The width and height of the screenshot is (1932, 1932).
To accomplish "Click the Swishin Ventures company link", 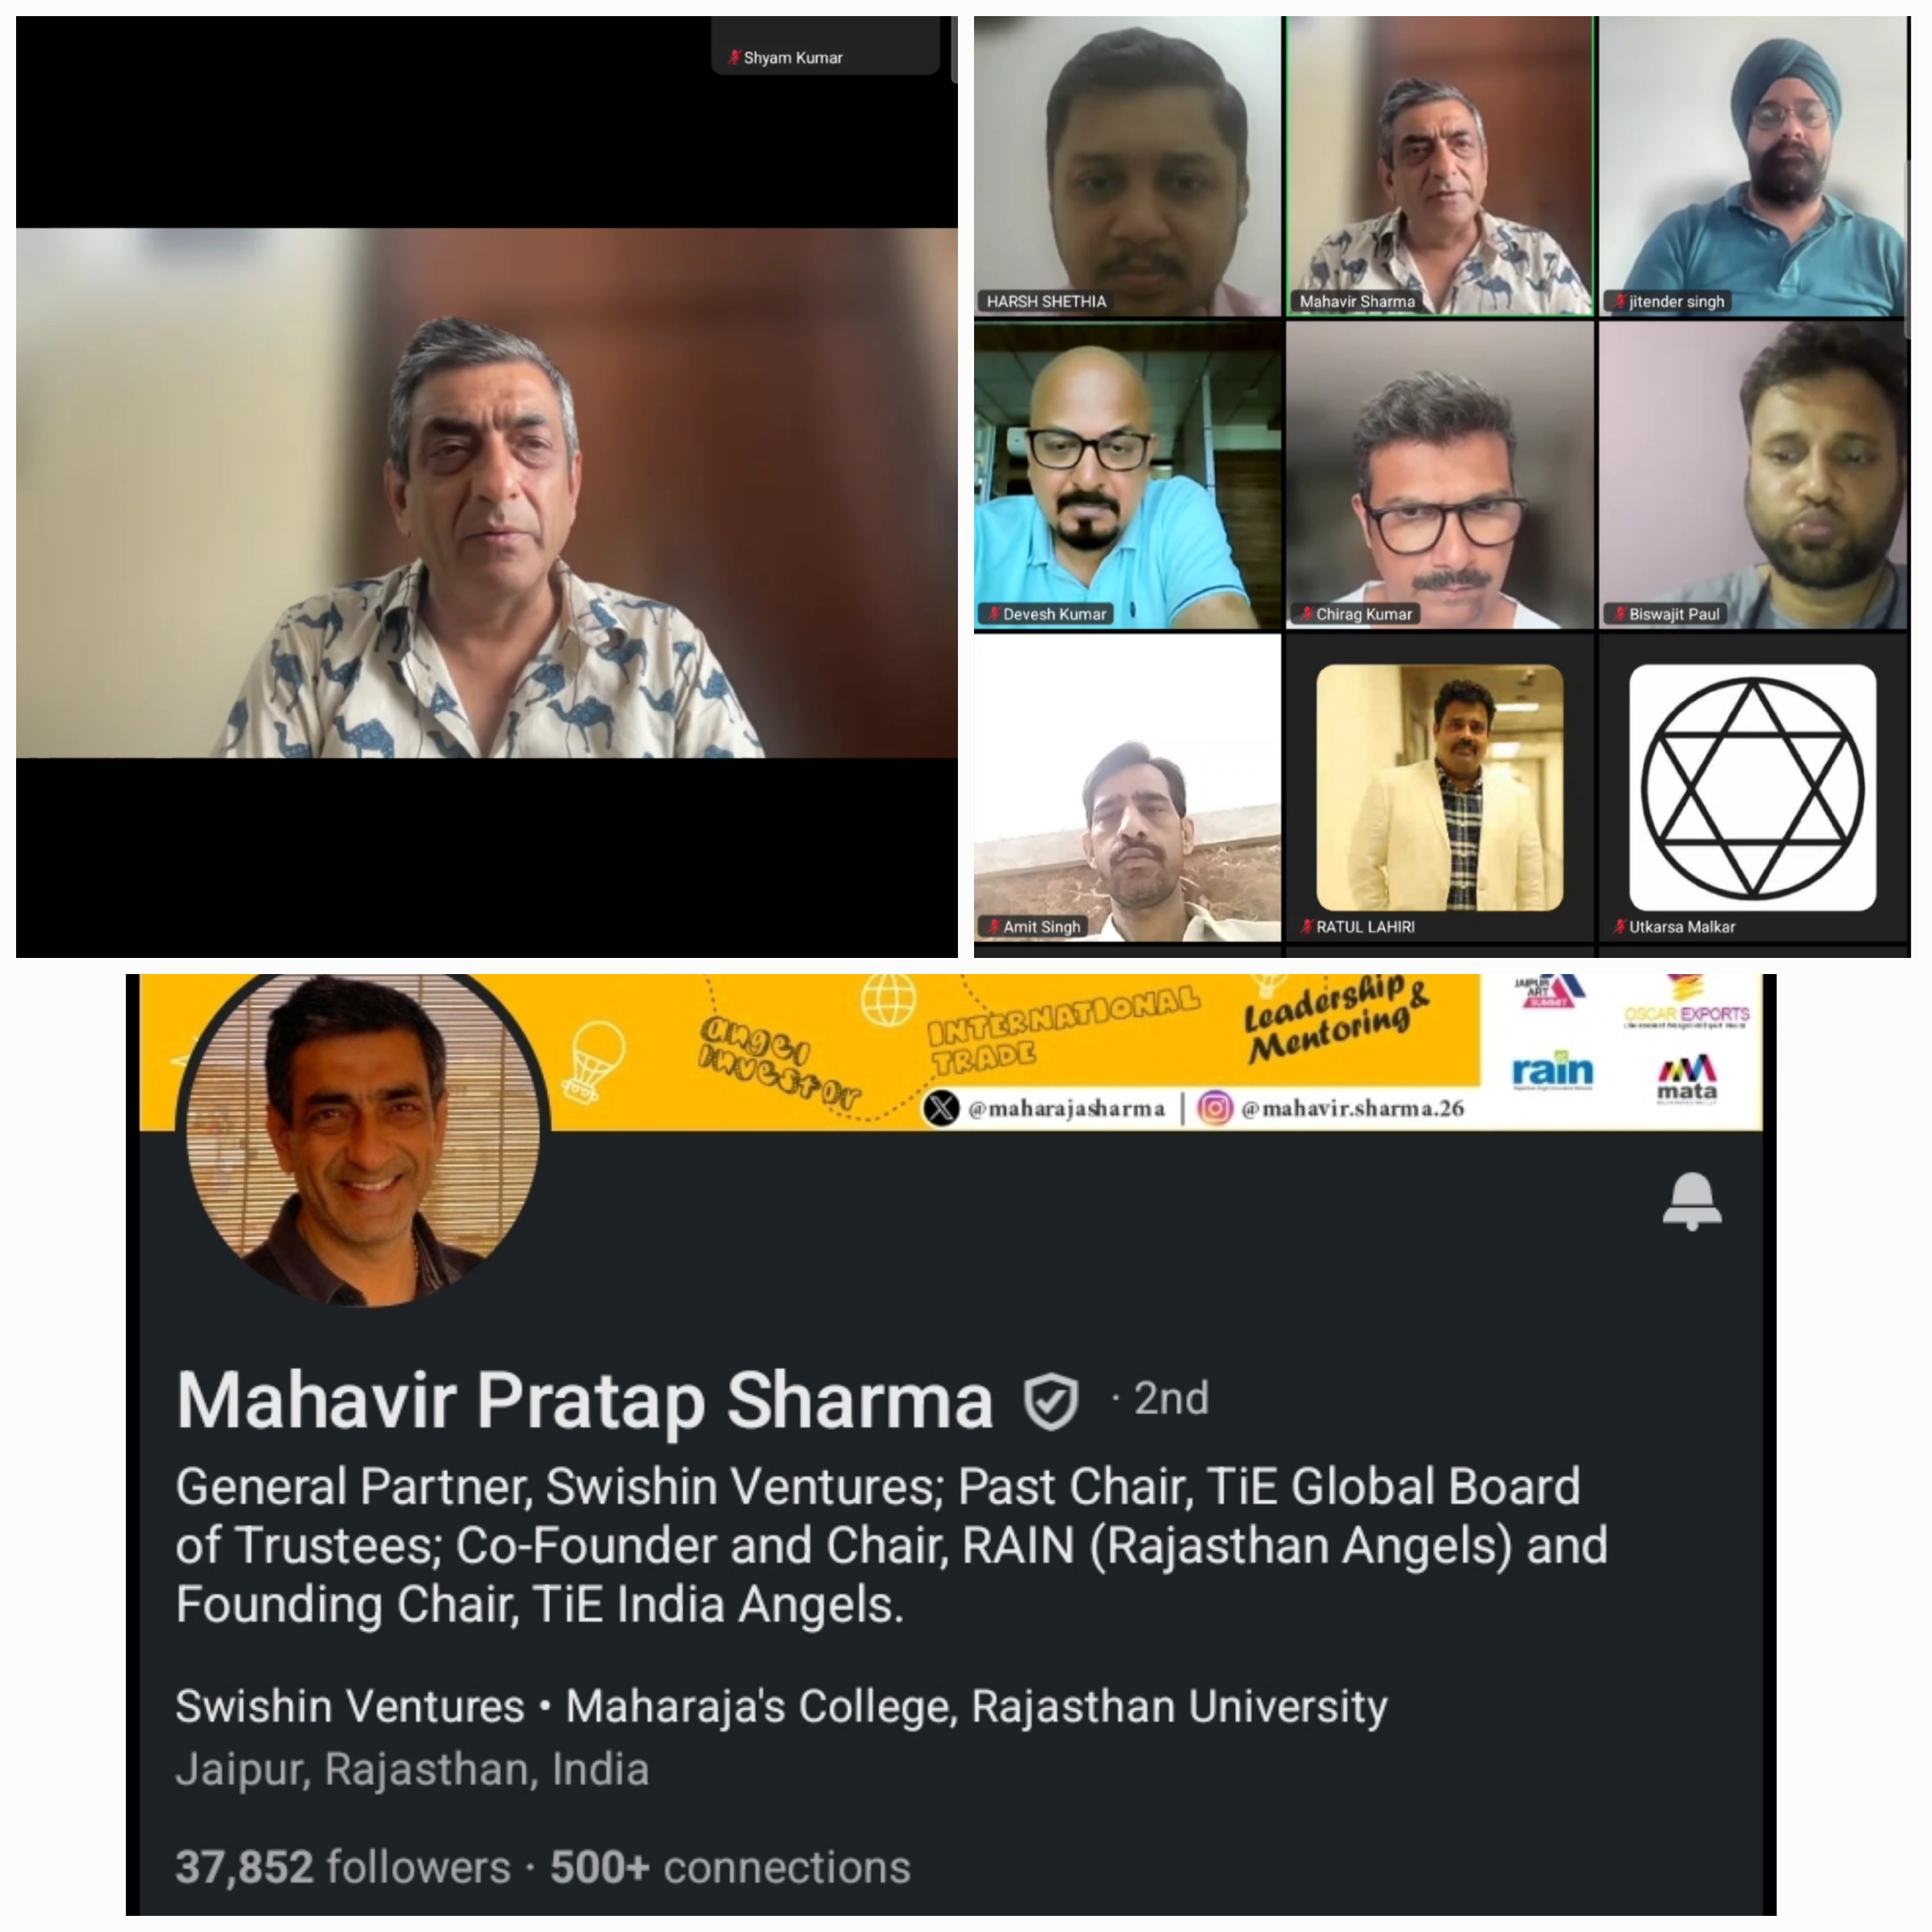I will [350, 1706].
